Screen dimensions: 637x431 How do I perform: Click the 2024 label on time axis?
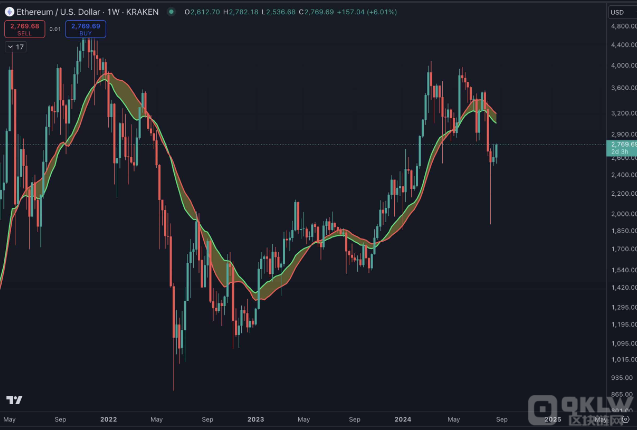tap(404, 421)
